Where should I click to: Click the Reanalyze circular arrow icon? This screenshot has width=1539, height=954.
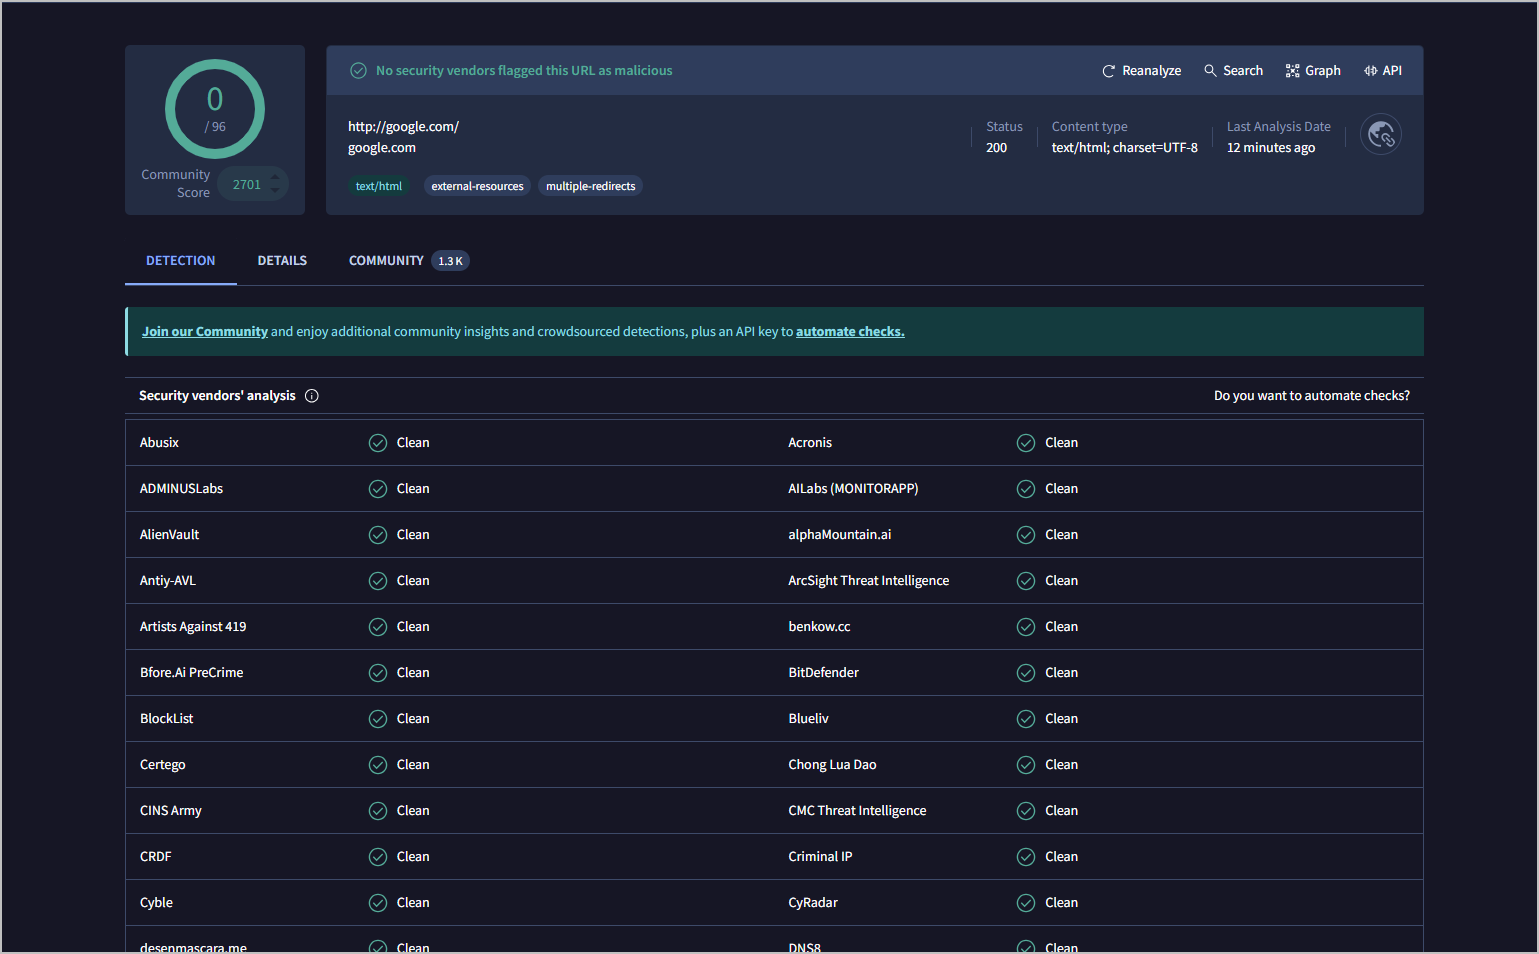tap(1108, 71)
